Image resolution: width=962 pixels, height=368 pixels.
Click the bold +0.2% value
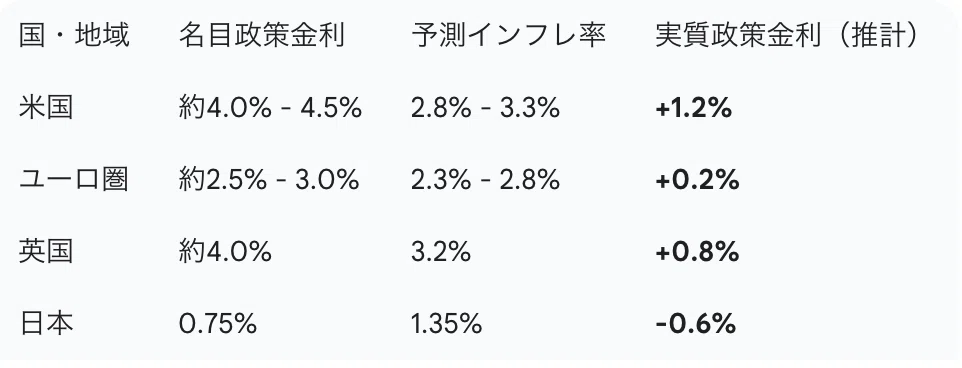696,180
